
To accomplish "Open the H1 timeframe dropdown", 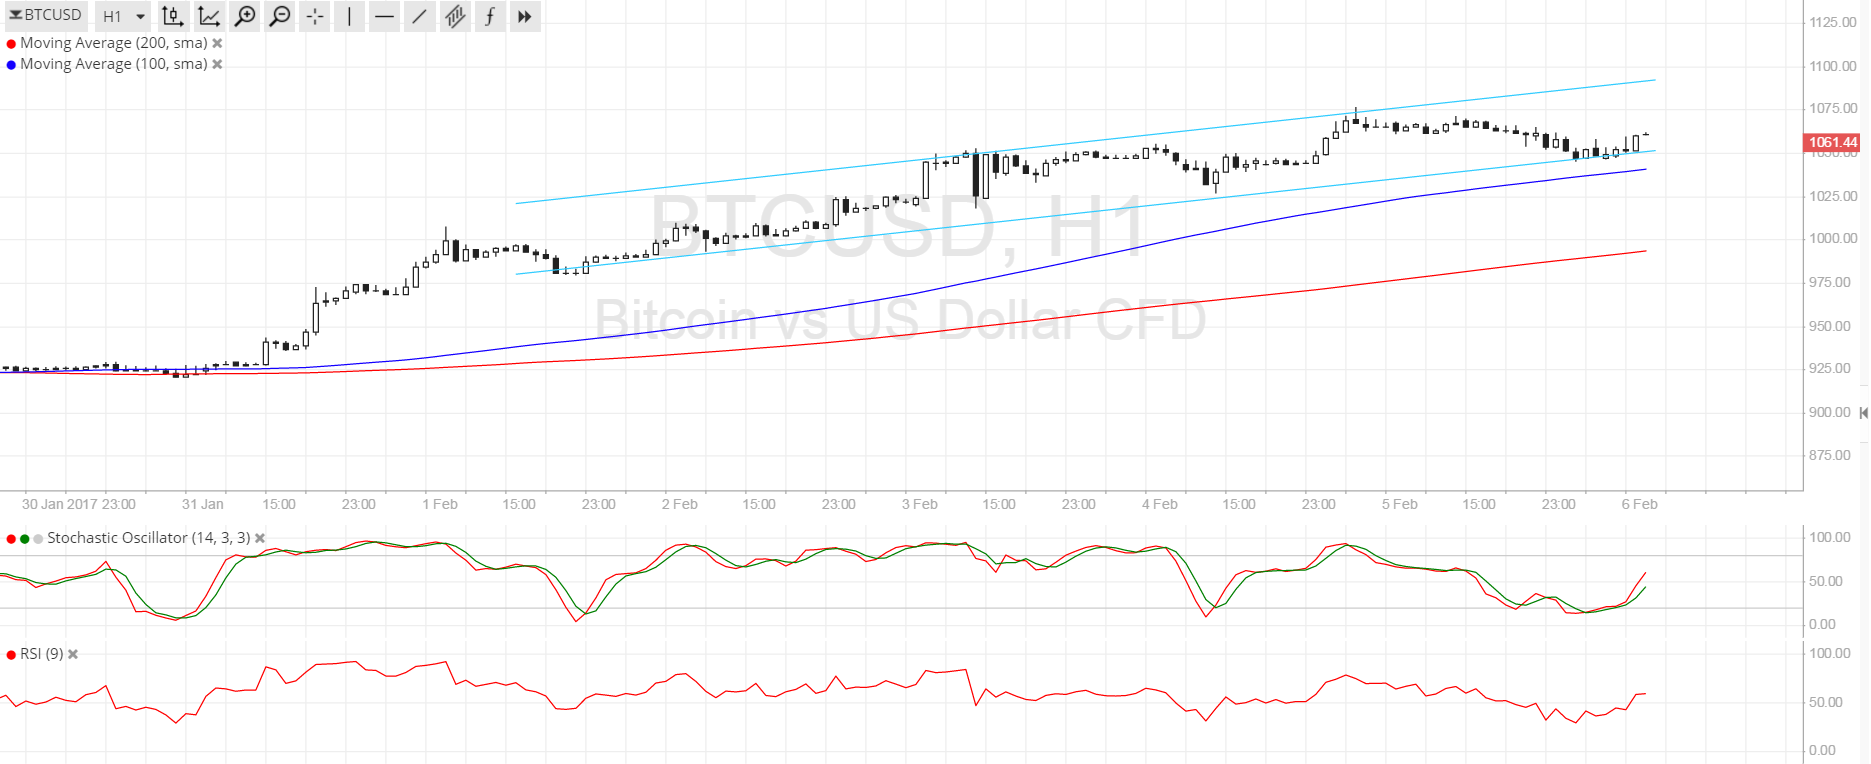I will (124, 16).
